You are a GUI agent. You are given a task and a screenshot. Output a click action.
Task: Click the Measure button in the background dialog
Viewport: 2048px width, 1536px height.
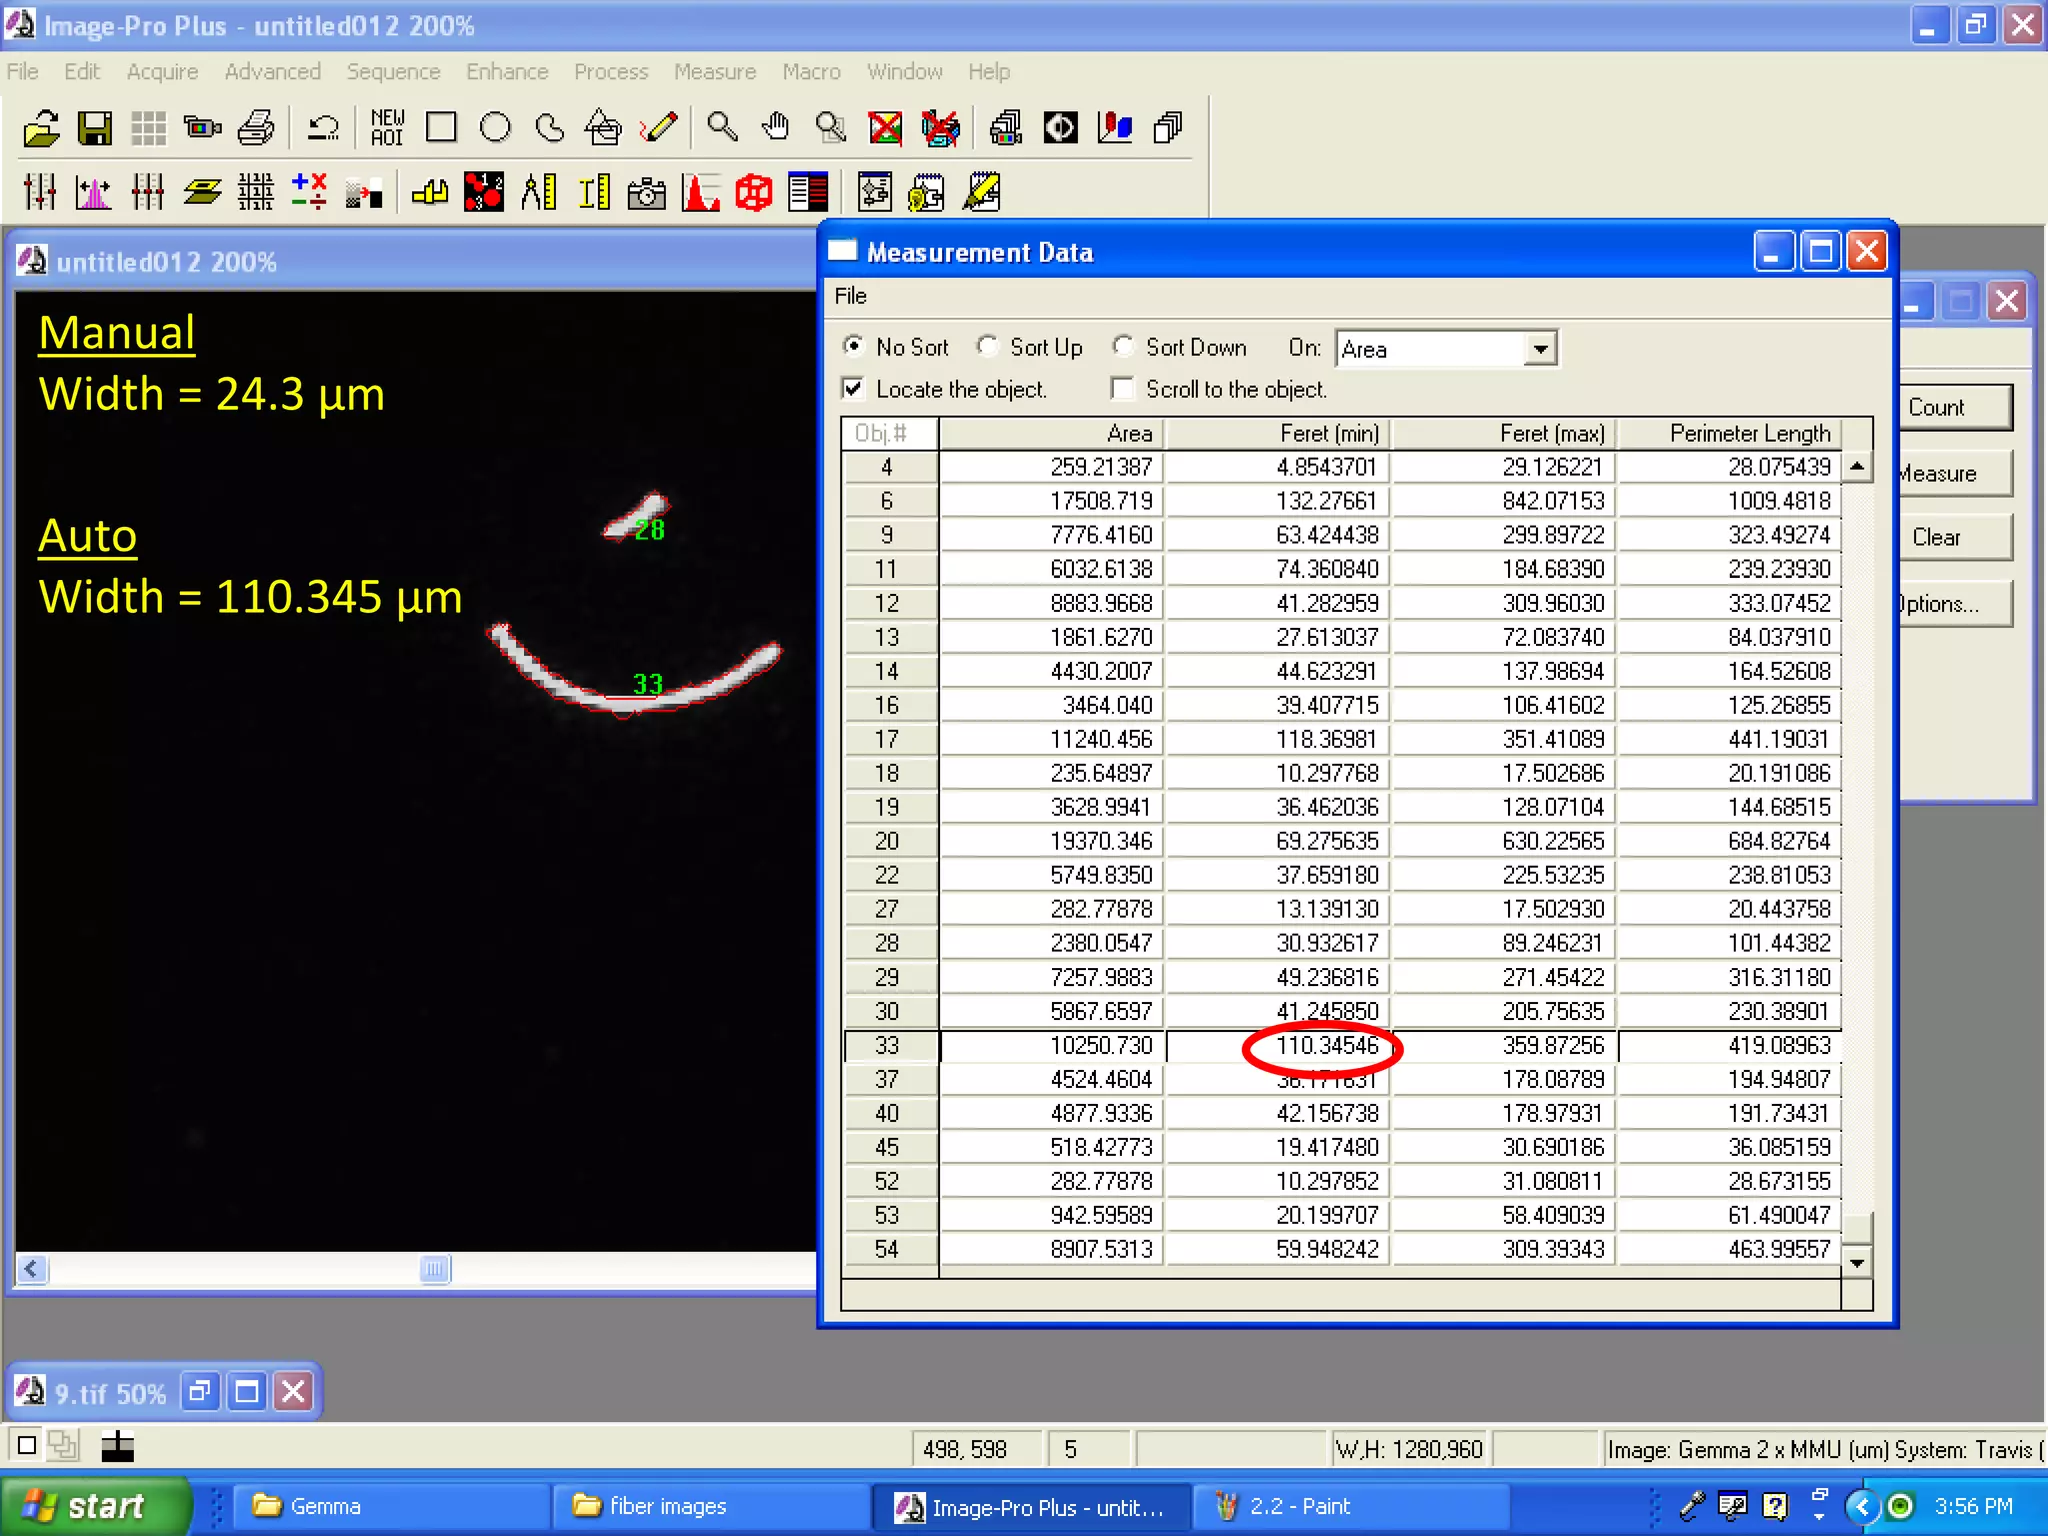click(1954, 473)
